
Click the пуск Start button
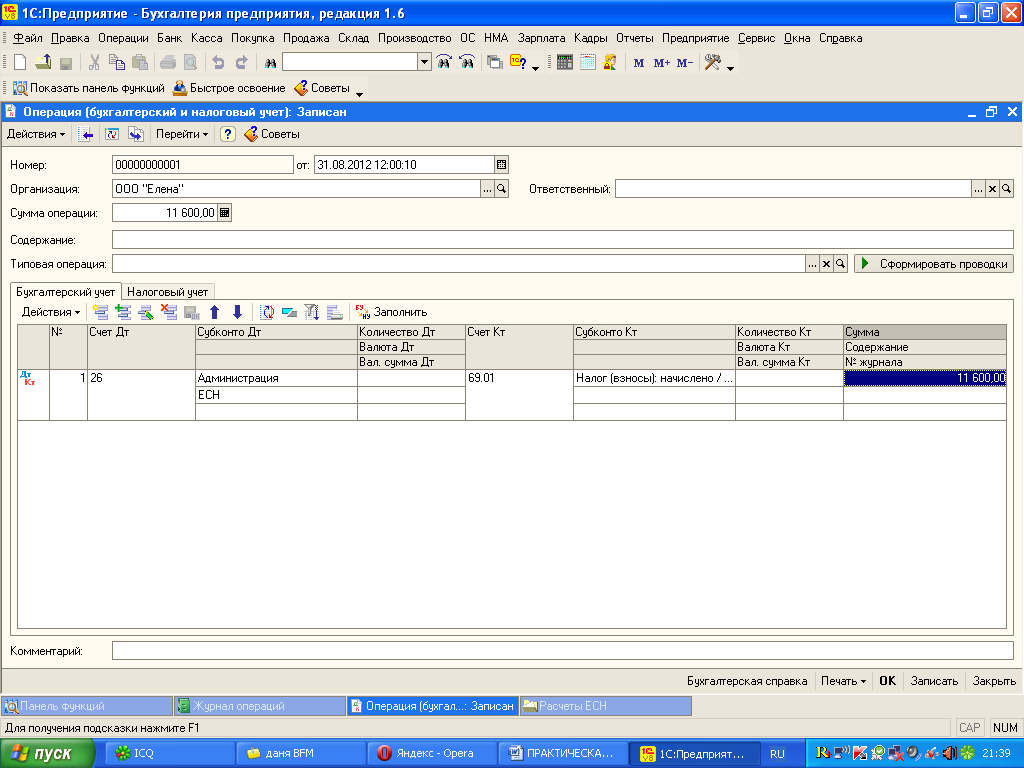[x=48, y=754]
